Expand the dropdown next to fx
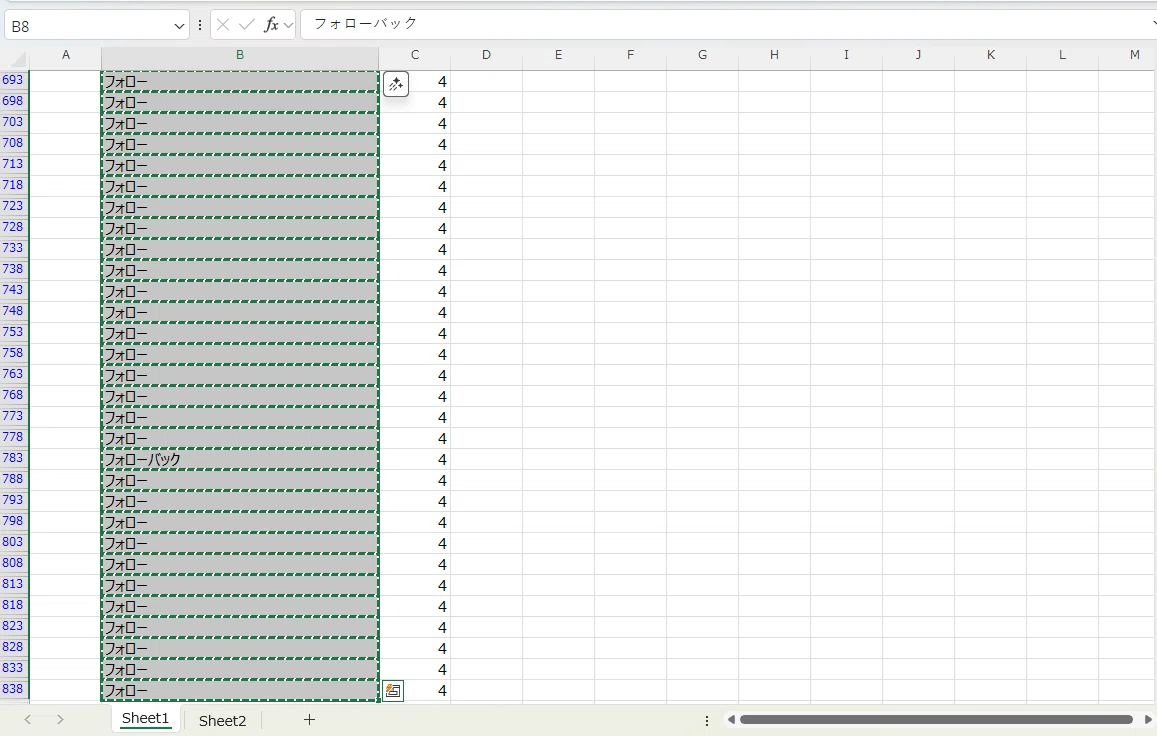The width and height of the screenshot is (1157, 736). pyautogui.click(x=289, y=26)
